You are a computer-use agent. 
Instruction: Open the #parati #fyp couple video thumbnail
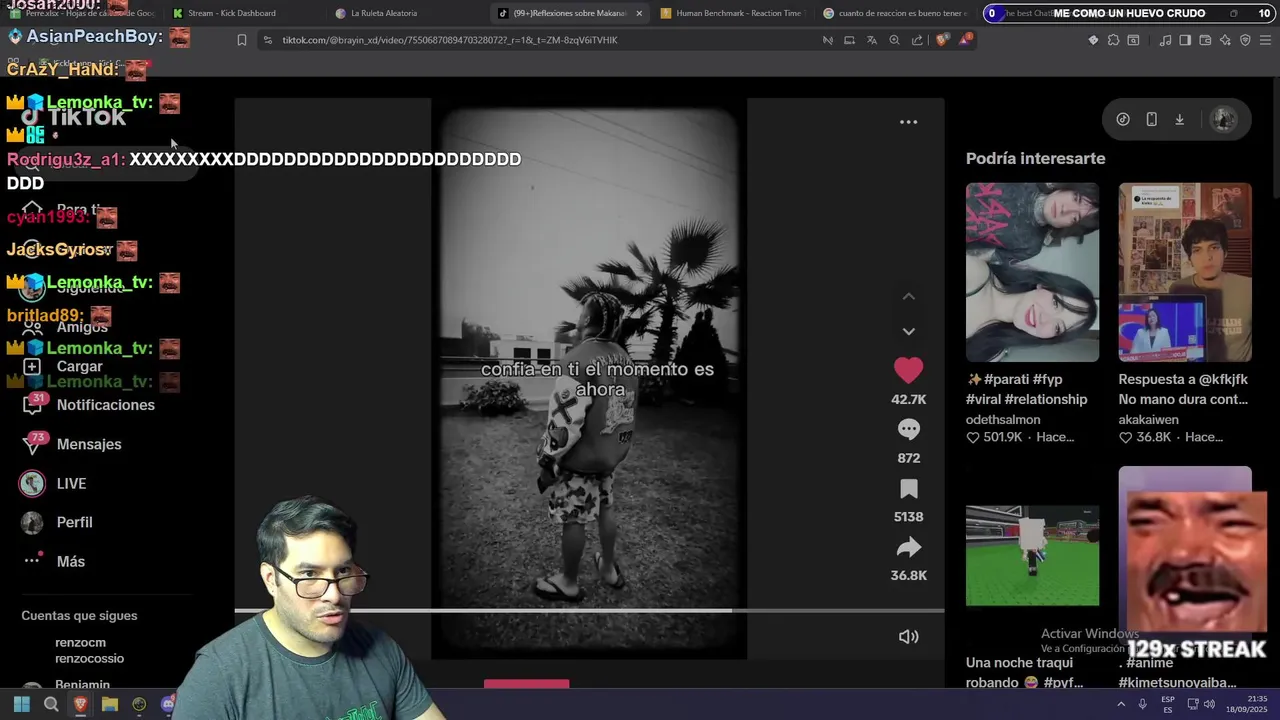coord(1032,272)
